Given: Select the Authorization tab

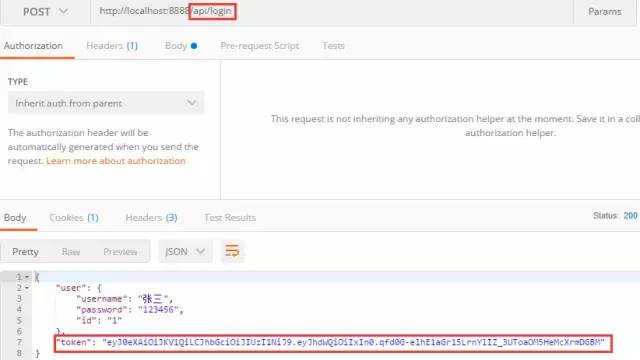Looking at the screenshot, I should (33, 46).
